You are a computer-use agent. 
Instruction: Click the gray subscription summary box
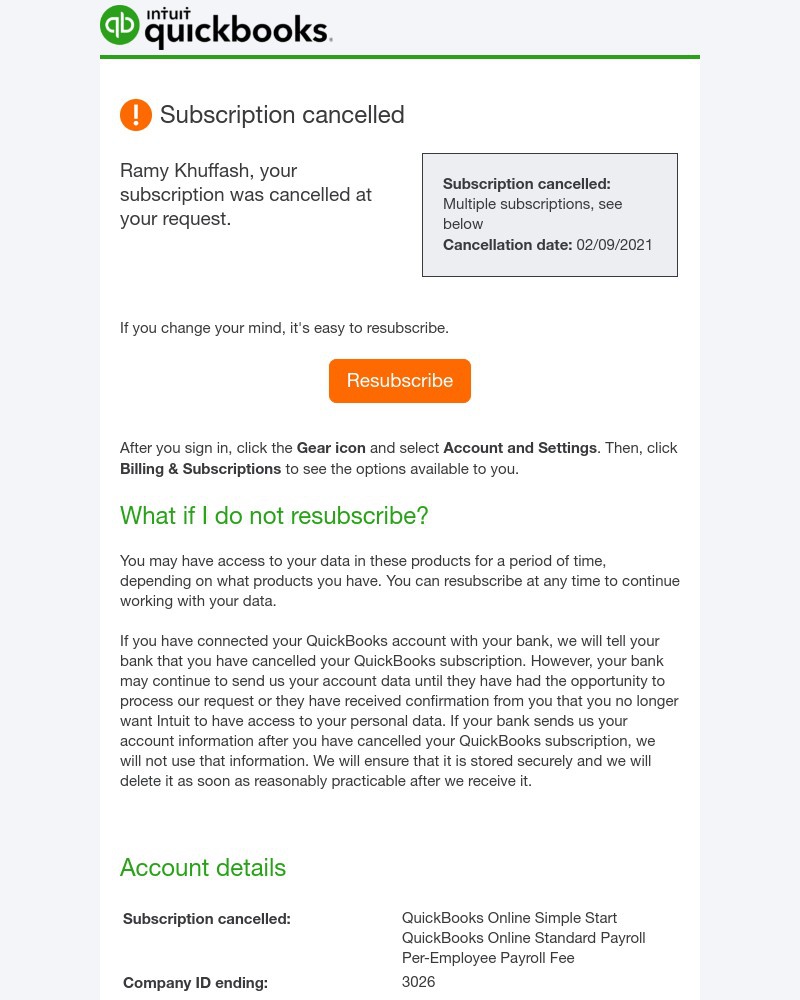coord(549,214)
